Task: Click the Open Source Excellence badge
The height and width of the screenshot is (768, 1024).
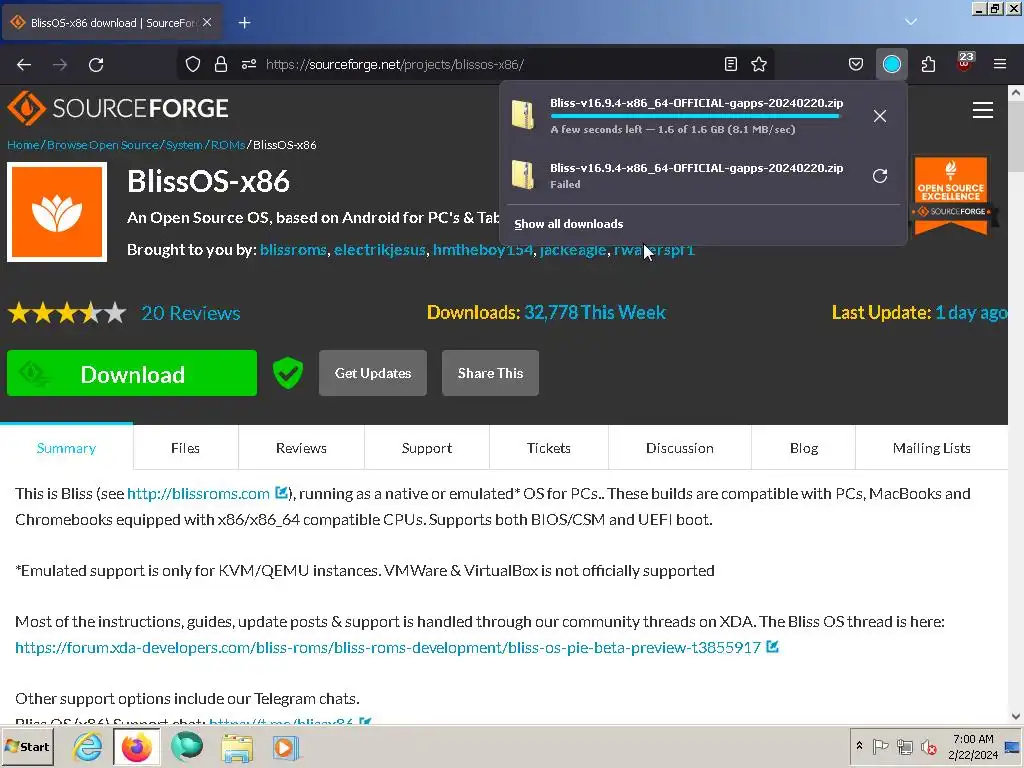Action: (951, 195)
